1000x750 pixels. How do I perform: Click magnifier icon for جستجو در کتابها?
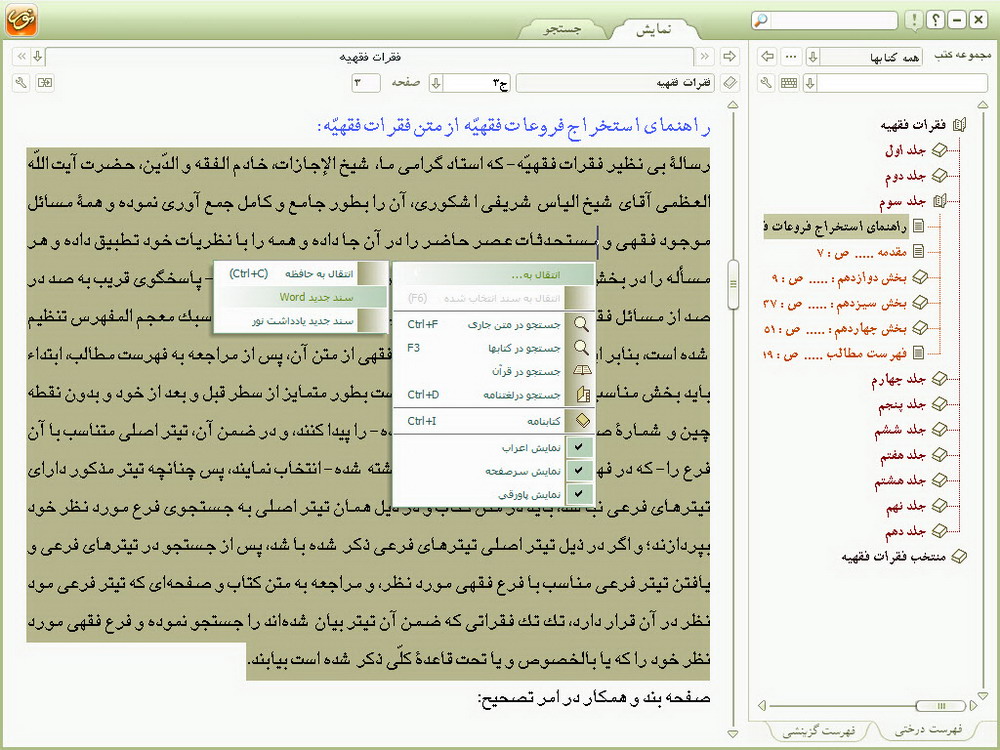click(582, 348)
